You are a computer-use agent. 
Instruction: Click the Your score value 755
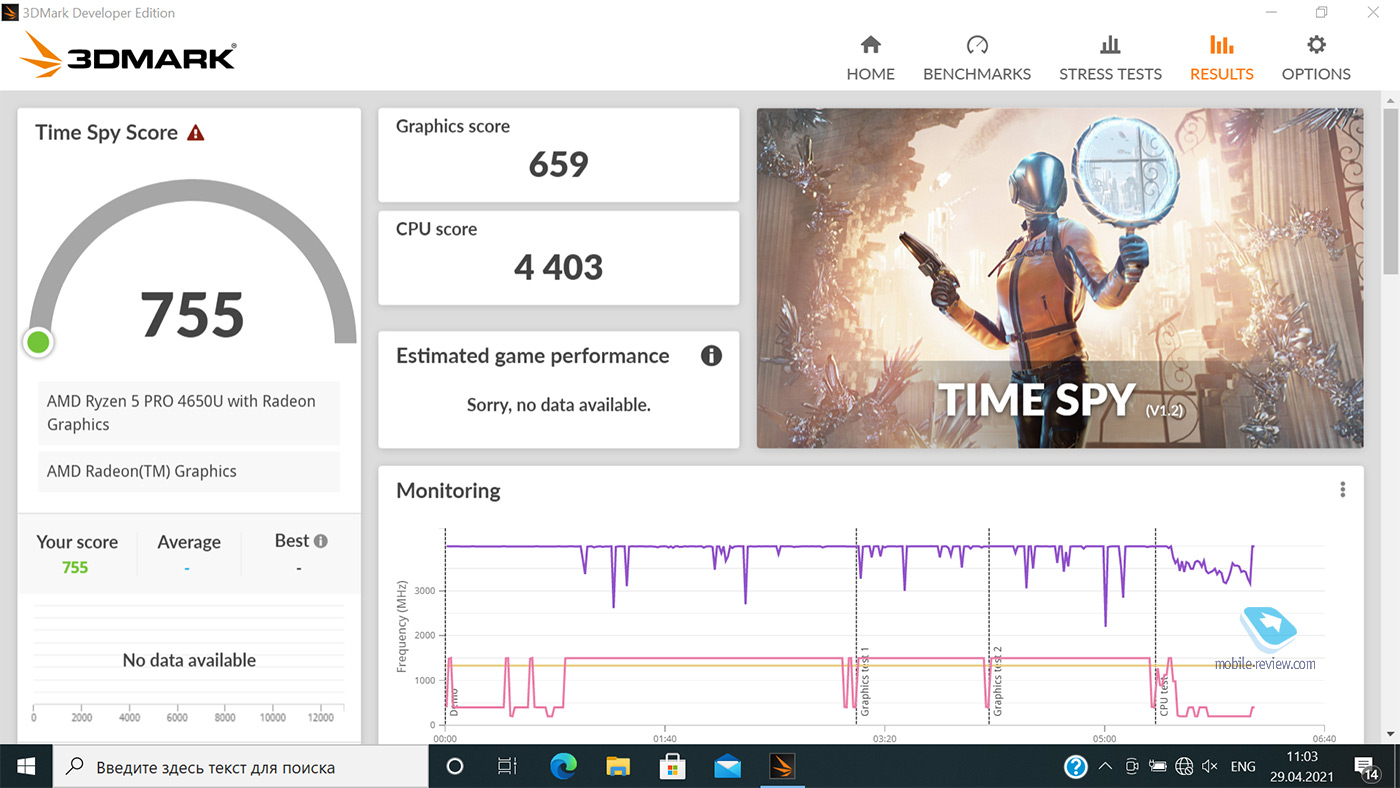tap(75, 568)
